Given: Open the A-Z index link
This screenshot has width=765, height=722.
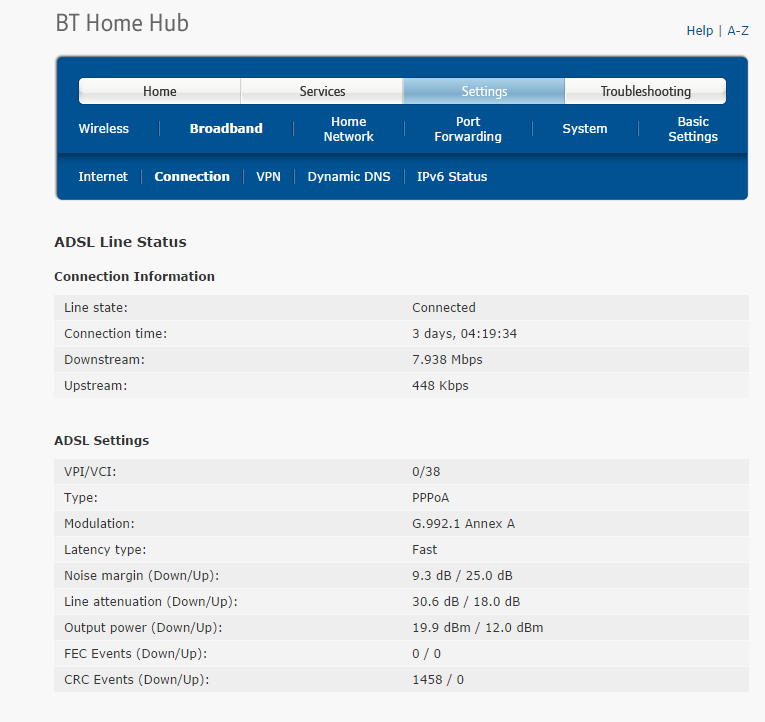Looking at the screenshot, I should 738,31.
